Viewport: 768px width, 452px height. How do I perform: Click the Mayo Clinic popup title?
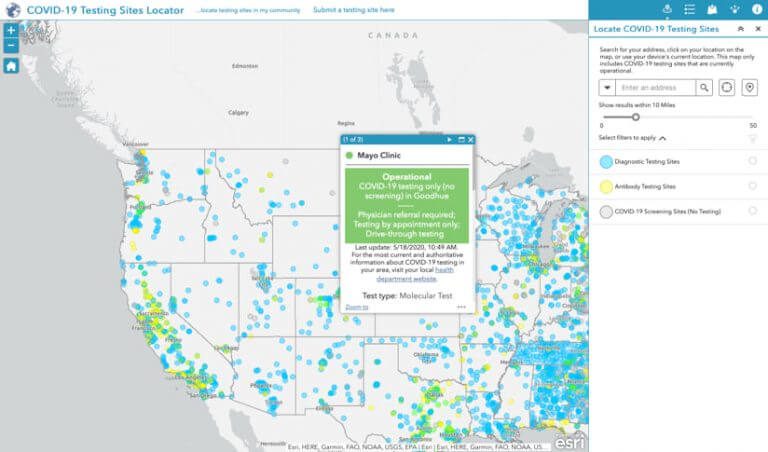click(x=379, y=155)
